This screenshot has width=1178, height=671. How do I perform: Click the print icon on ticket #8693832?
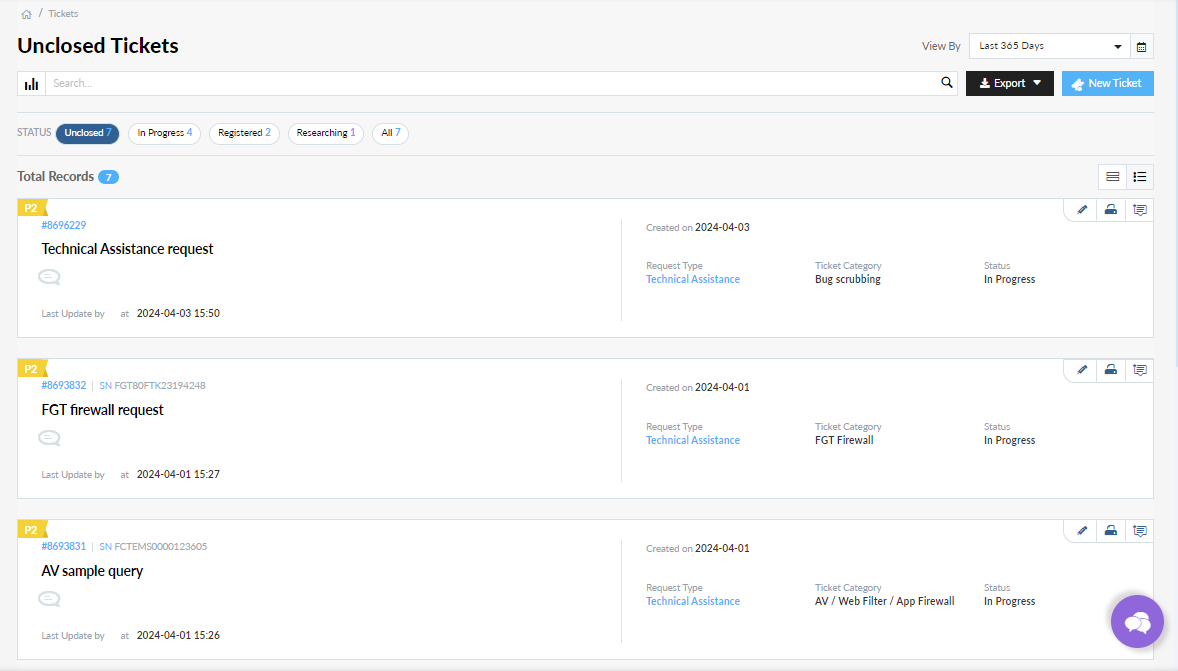pyautogui.click(x=1110, y=370)
